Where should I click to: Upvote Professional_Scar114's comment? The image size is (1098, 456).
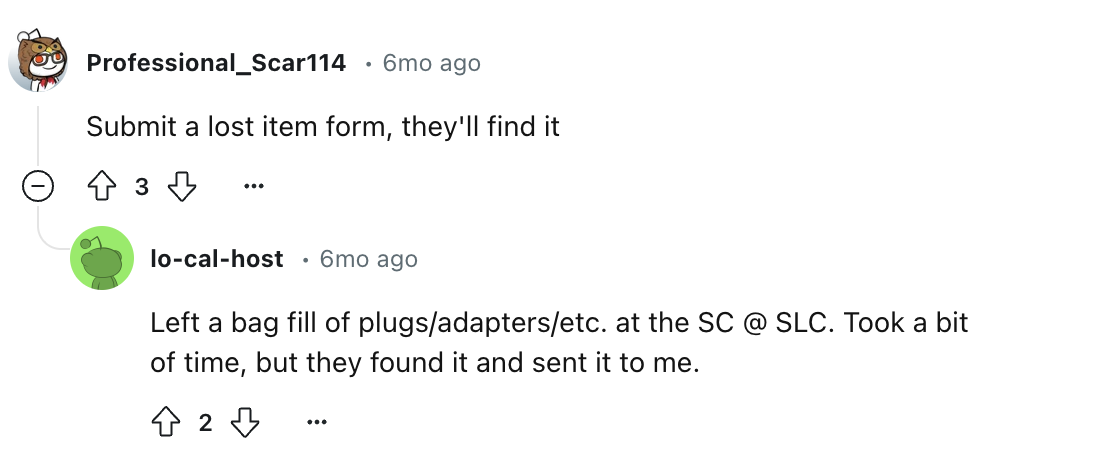102,187
